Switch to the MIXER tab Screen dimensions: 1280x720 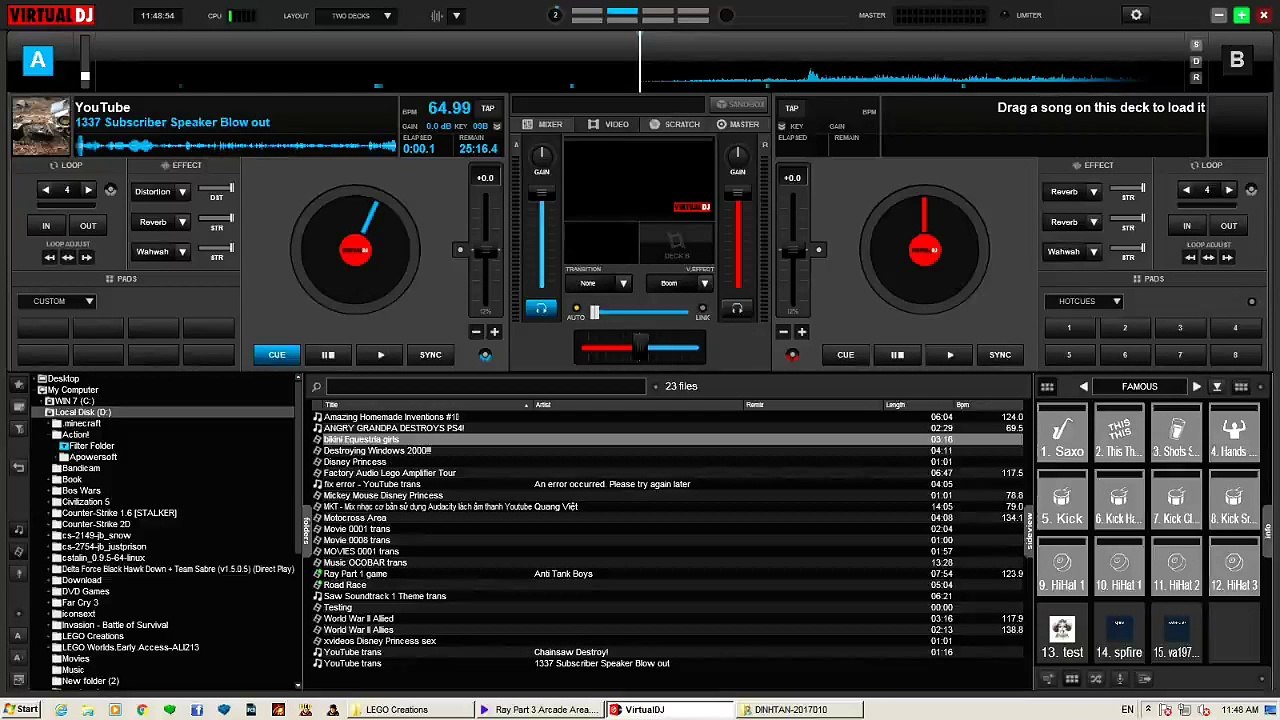[x=543, y=124]
